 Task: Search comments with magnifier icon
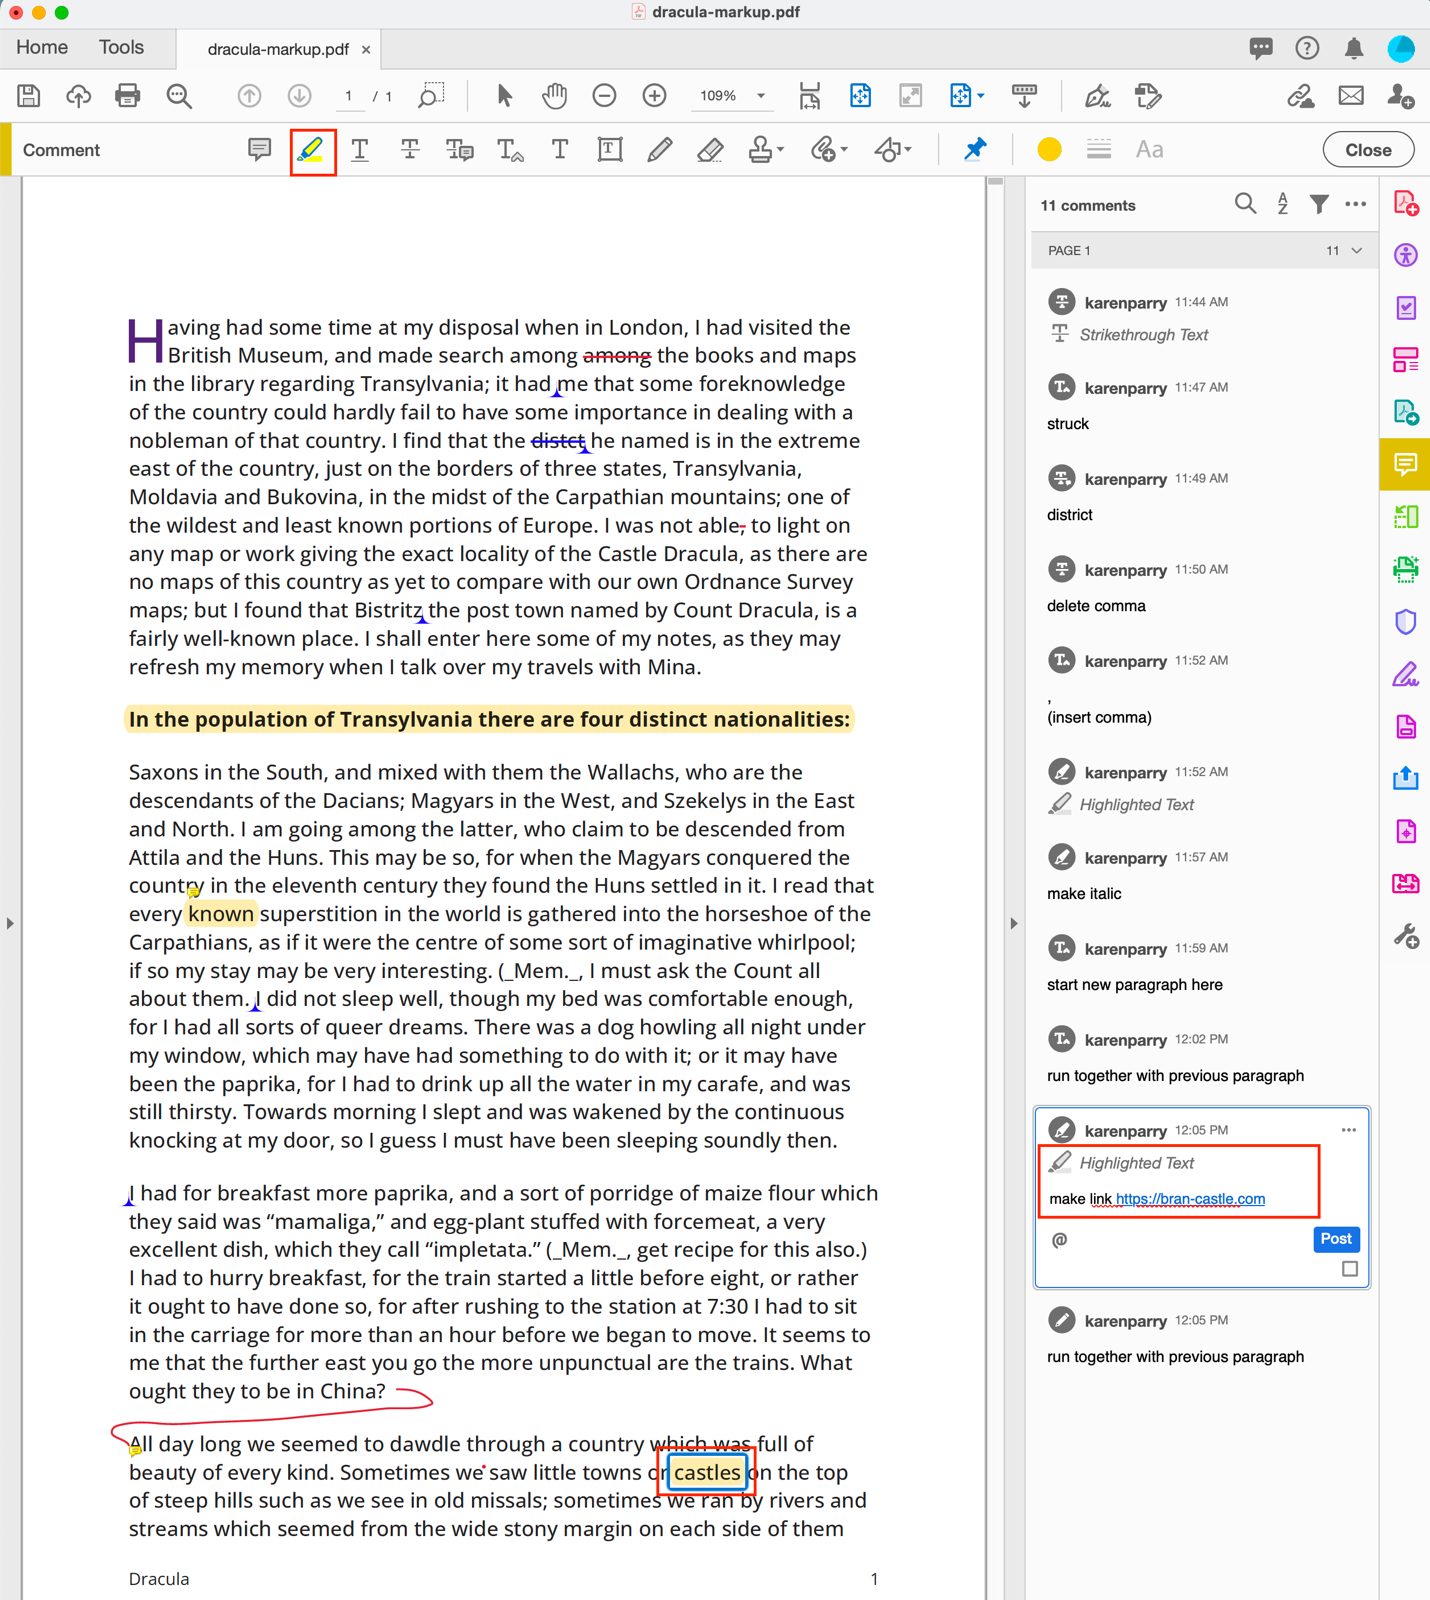pyautogui.click(x=1245, y=205)
